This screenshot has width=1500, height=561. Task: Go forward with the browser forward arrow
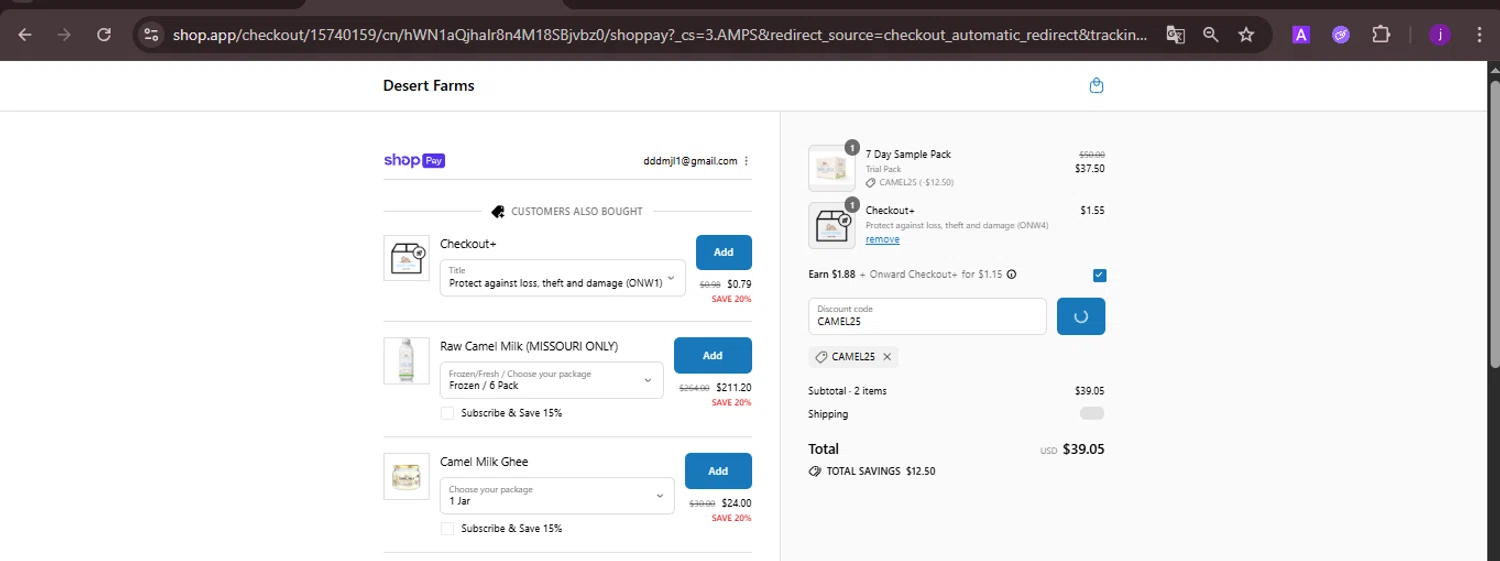[x=64, y=34]
